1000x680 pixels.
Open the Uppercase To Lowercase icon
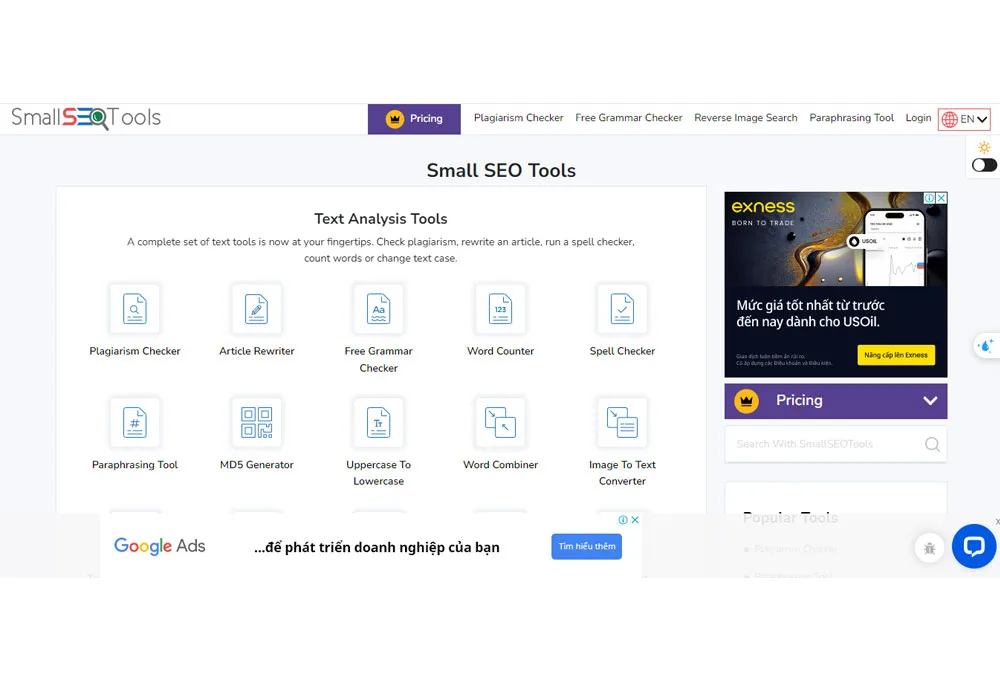[378, 422]
